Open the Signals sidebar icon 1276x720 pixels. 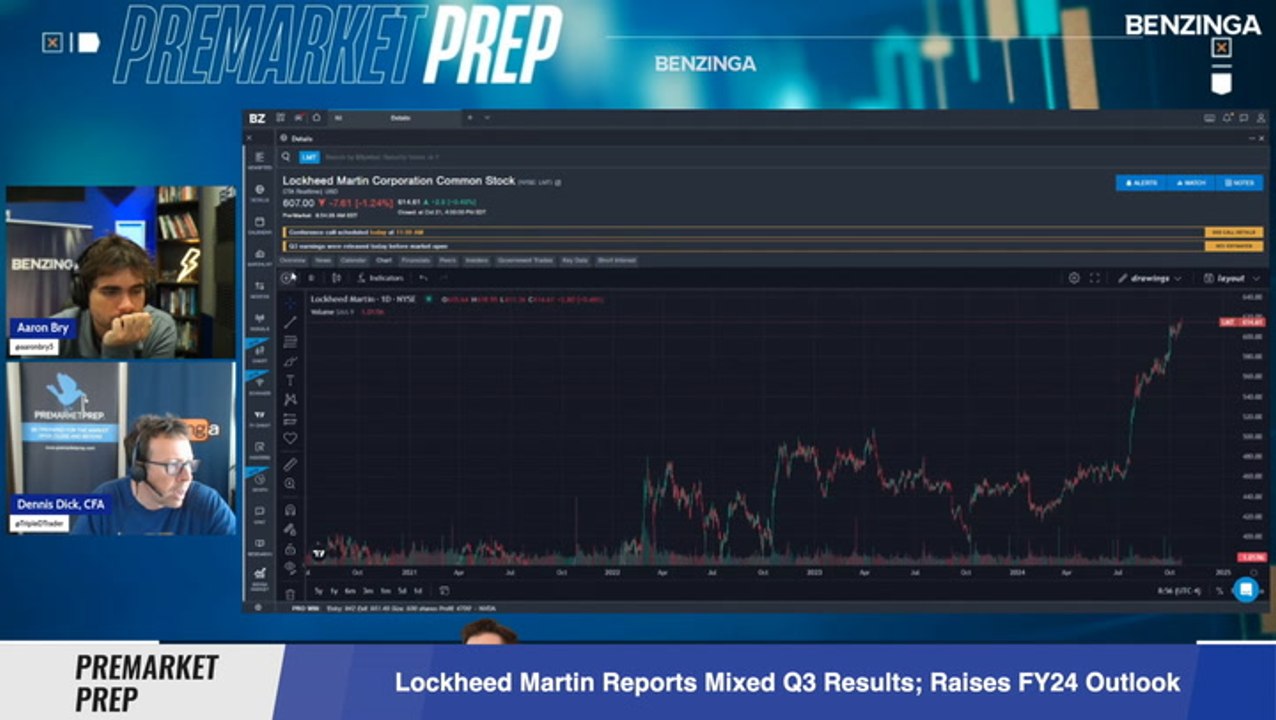click(x=260, y=321)
